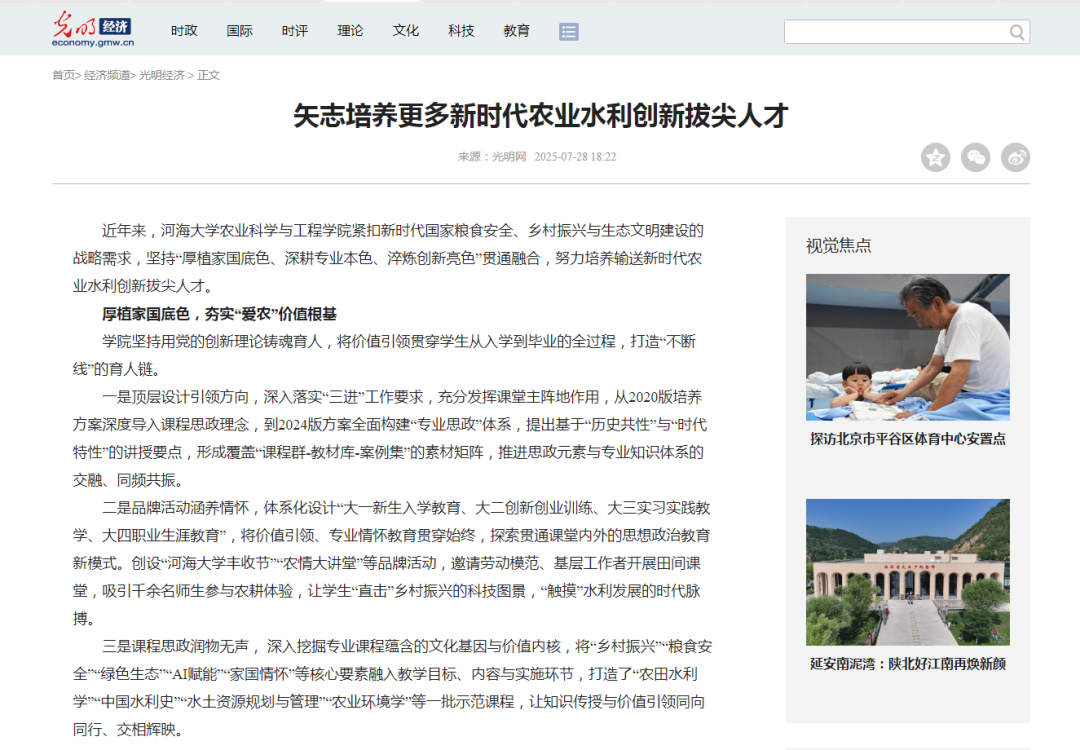
Task: Open the 国际 navigation menu item
Action: pos(240,31)
